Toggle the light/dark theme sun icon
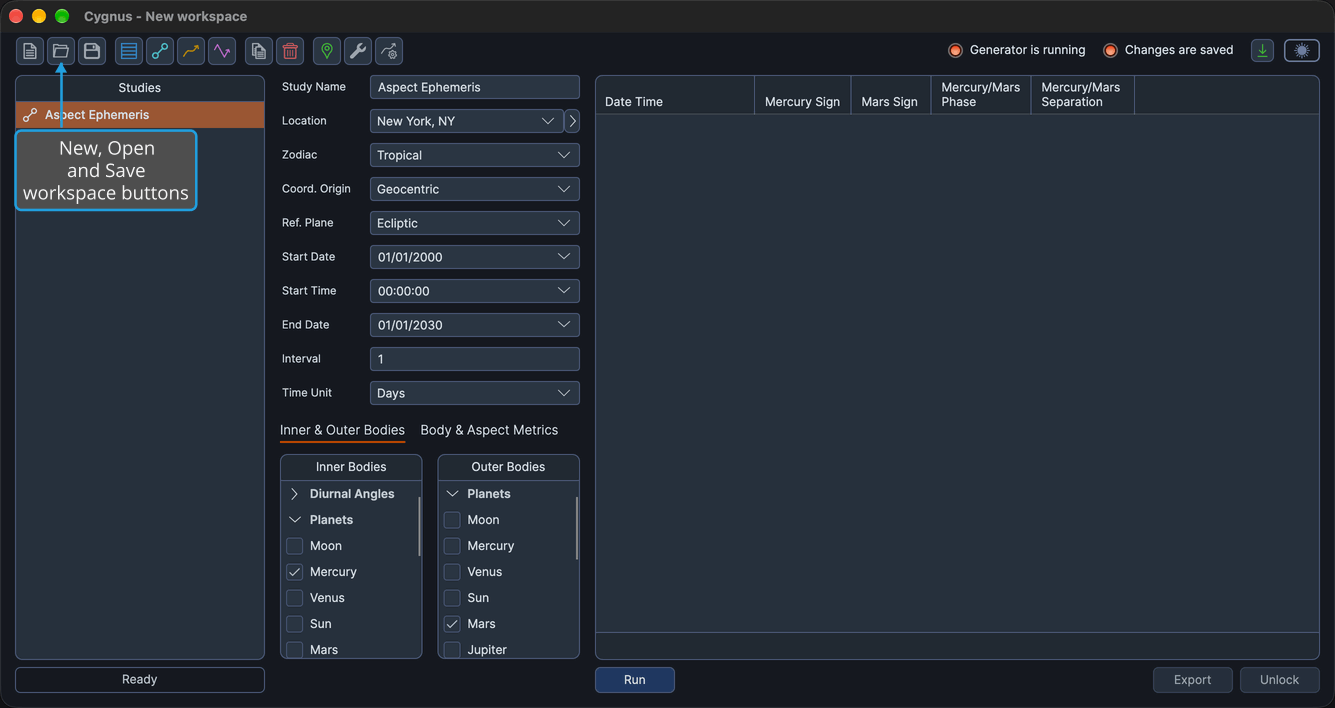The width and height of the screenshot is (1335, 708). coord(1302,50)
